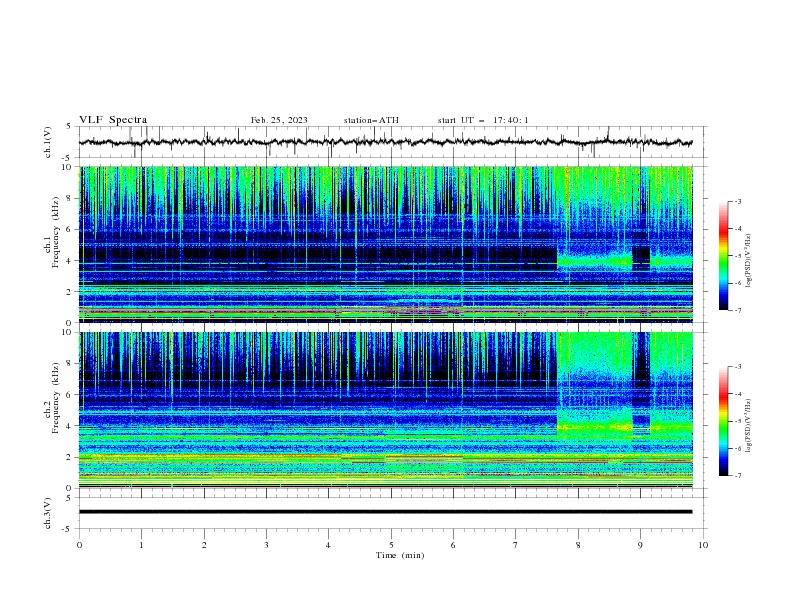Click time axis tick label "0"
This screenshot has width=792, height=612.
tap(79, 545)
